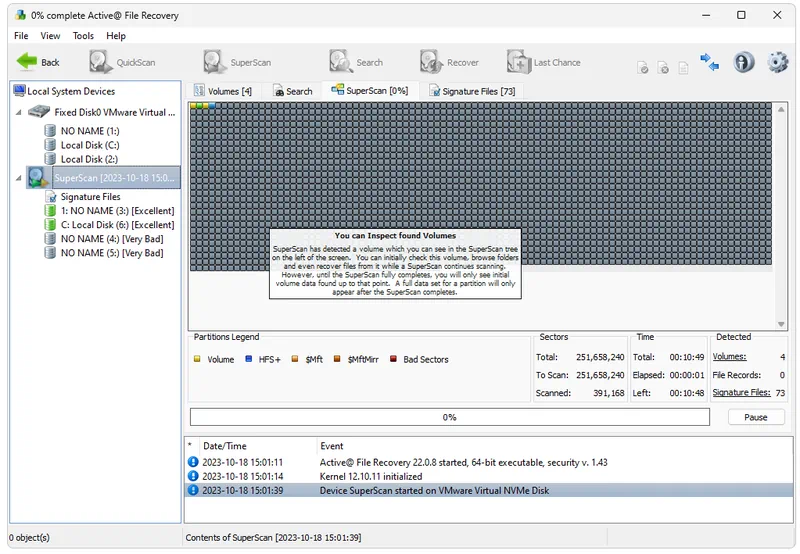Click the 0% scan progress bar
Image resolution: width=800 pixels, height=554 pixels.
[x=449, y=417]
